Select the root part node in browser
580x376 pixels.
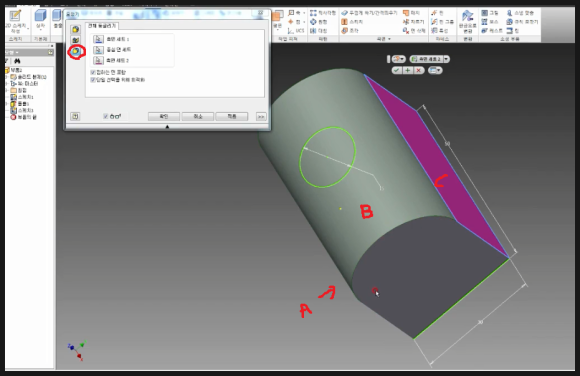(14, 70)
